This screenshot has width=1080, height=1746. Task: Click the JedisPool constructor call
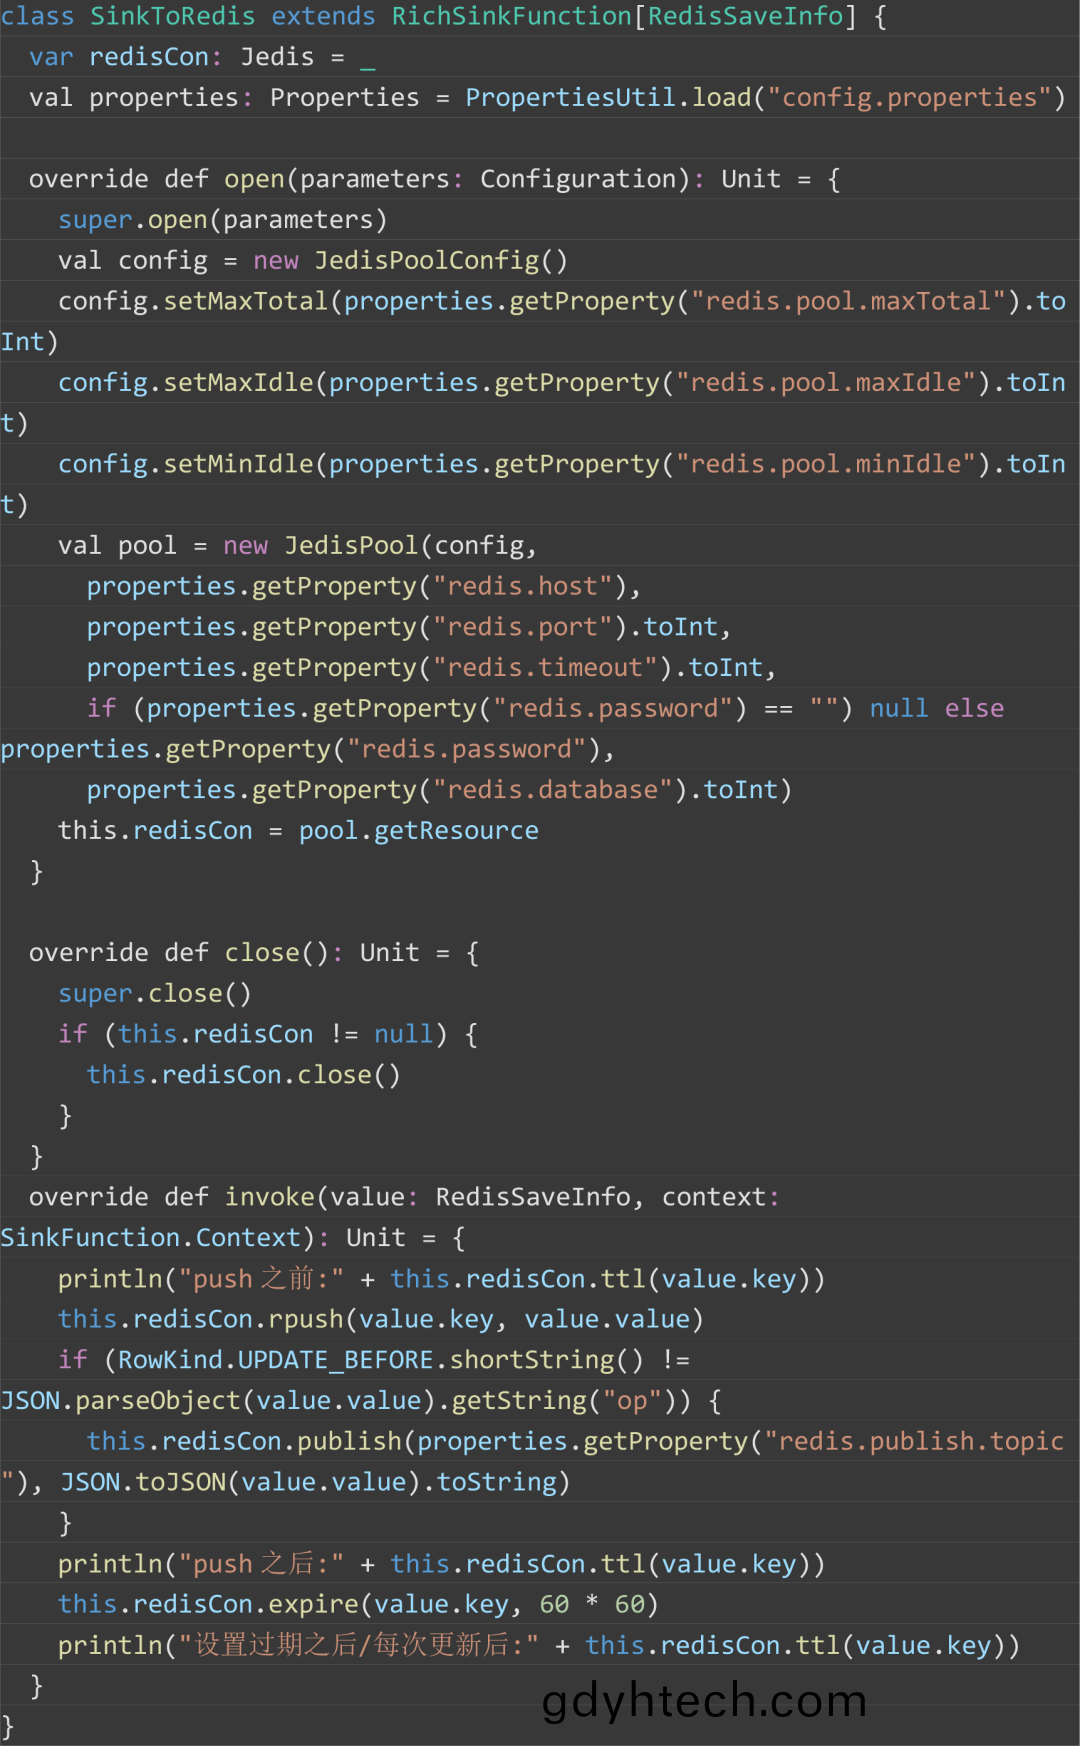point(351,546)
